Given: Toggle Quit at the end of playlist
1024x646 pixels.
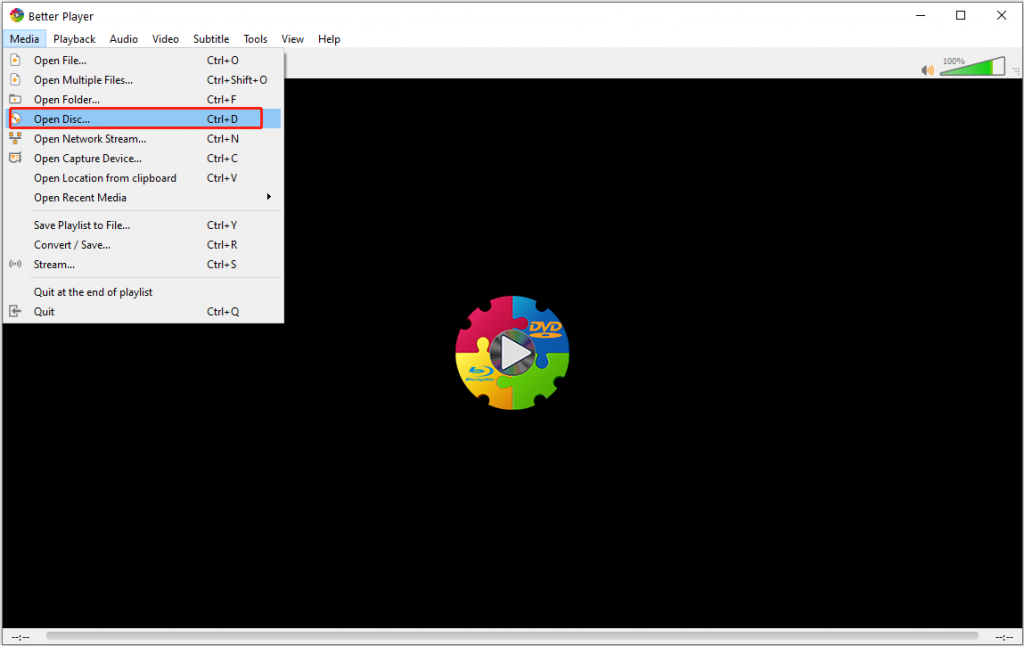Looking at the screenshot, I should click(93, 292).
